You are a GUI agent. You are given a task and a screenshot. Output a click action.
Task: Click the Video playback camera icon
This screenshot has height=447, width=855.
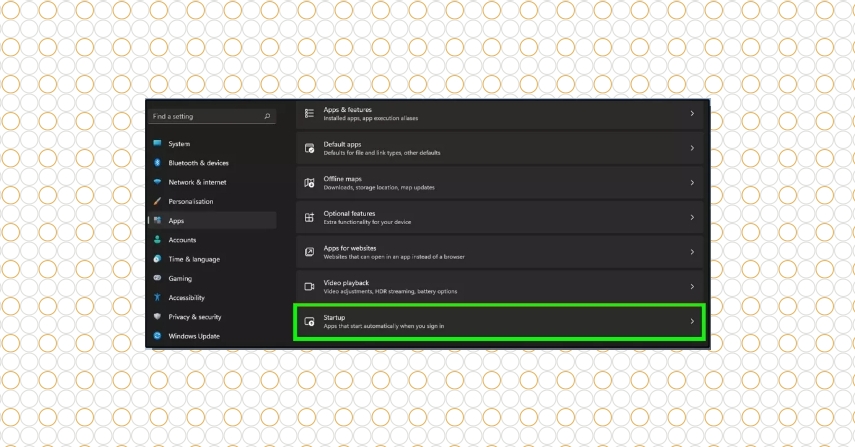309,287
